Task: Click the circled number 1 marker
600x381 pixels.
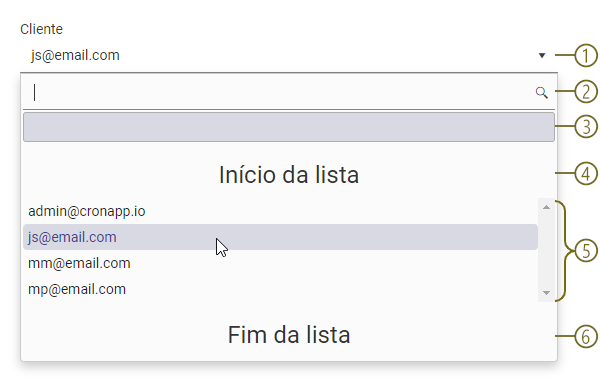Action: point(586,55)
